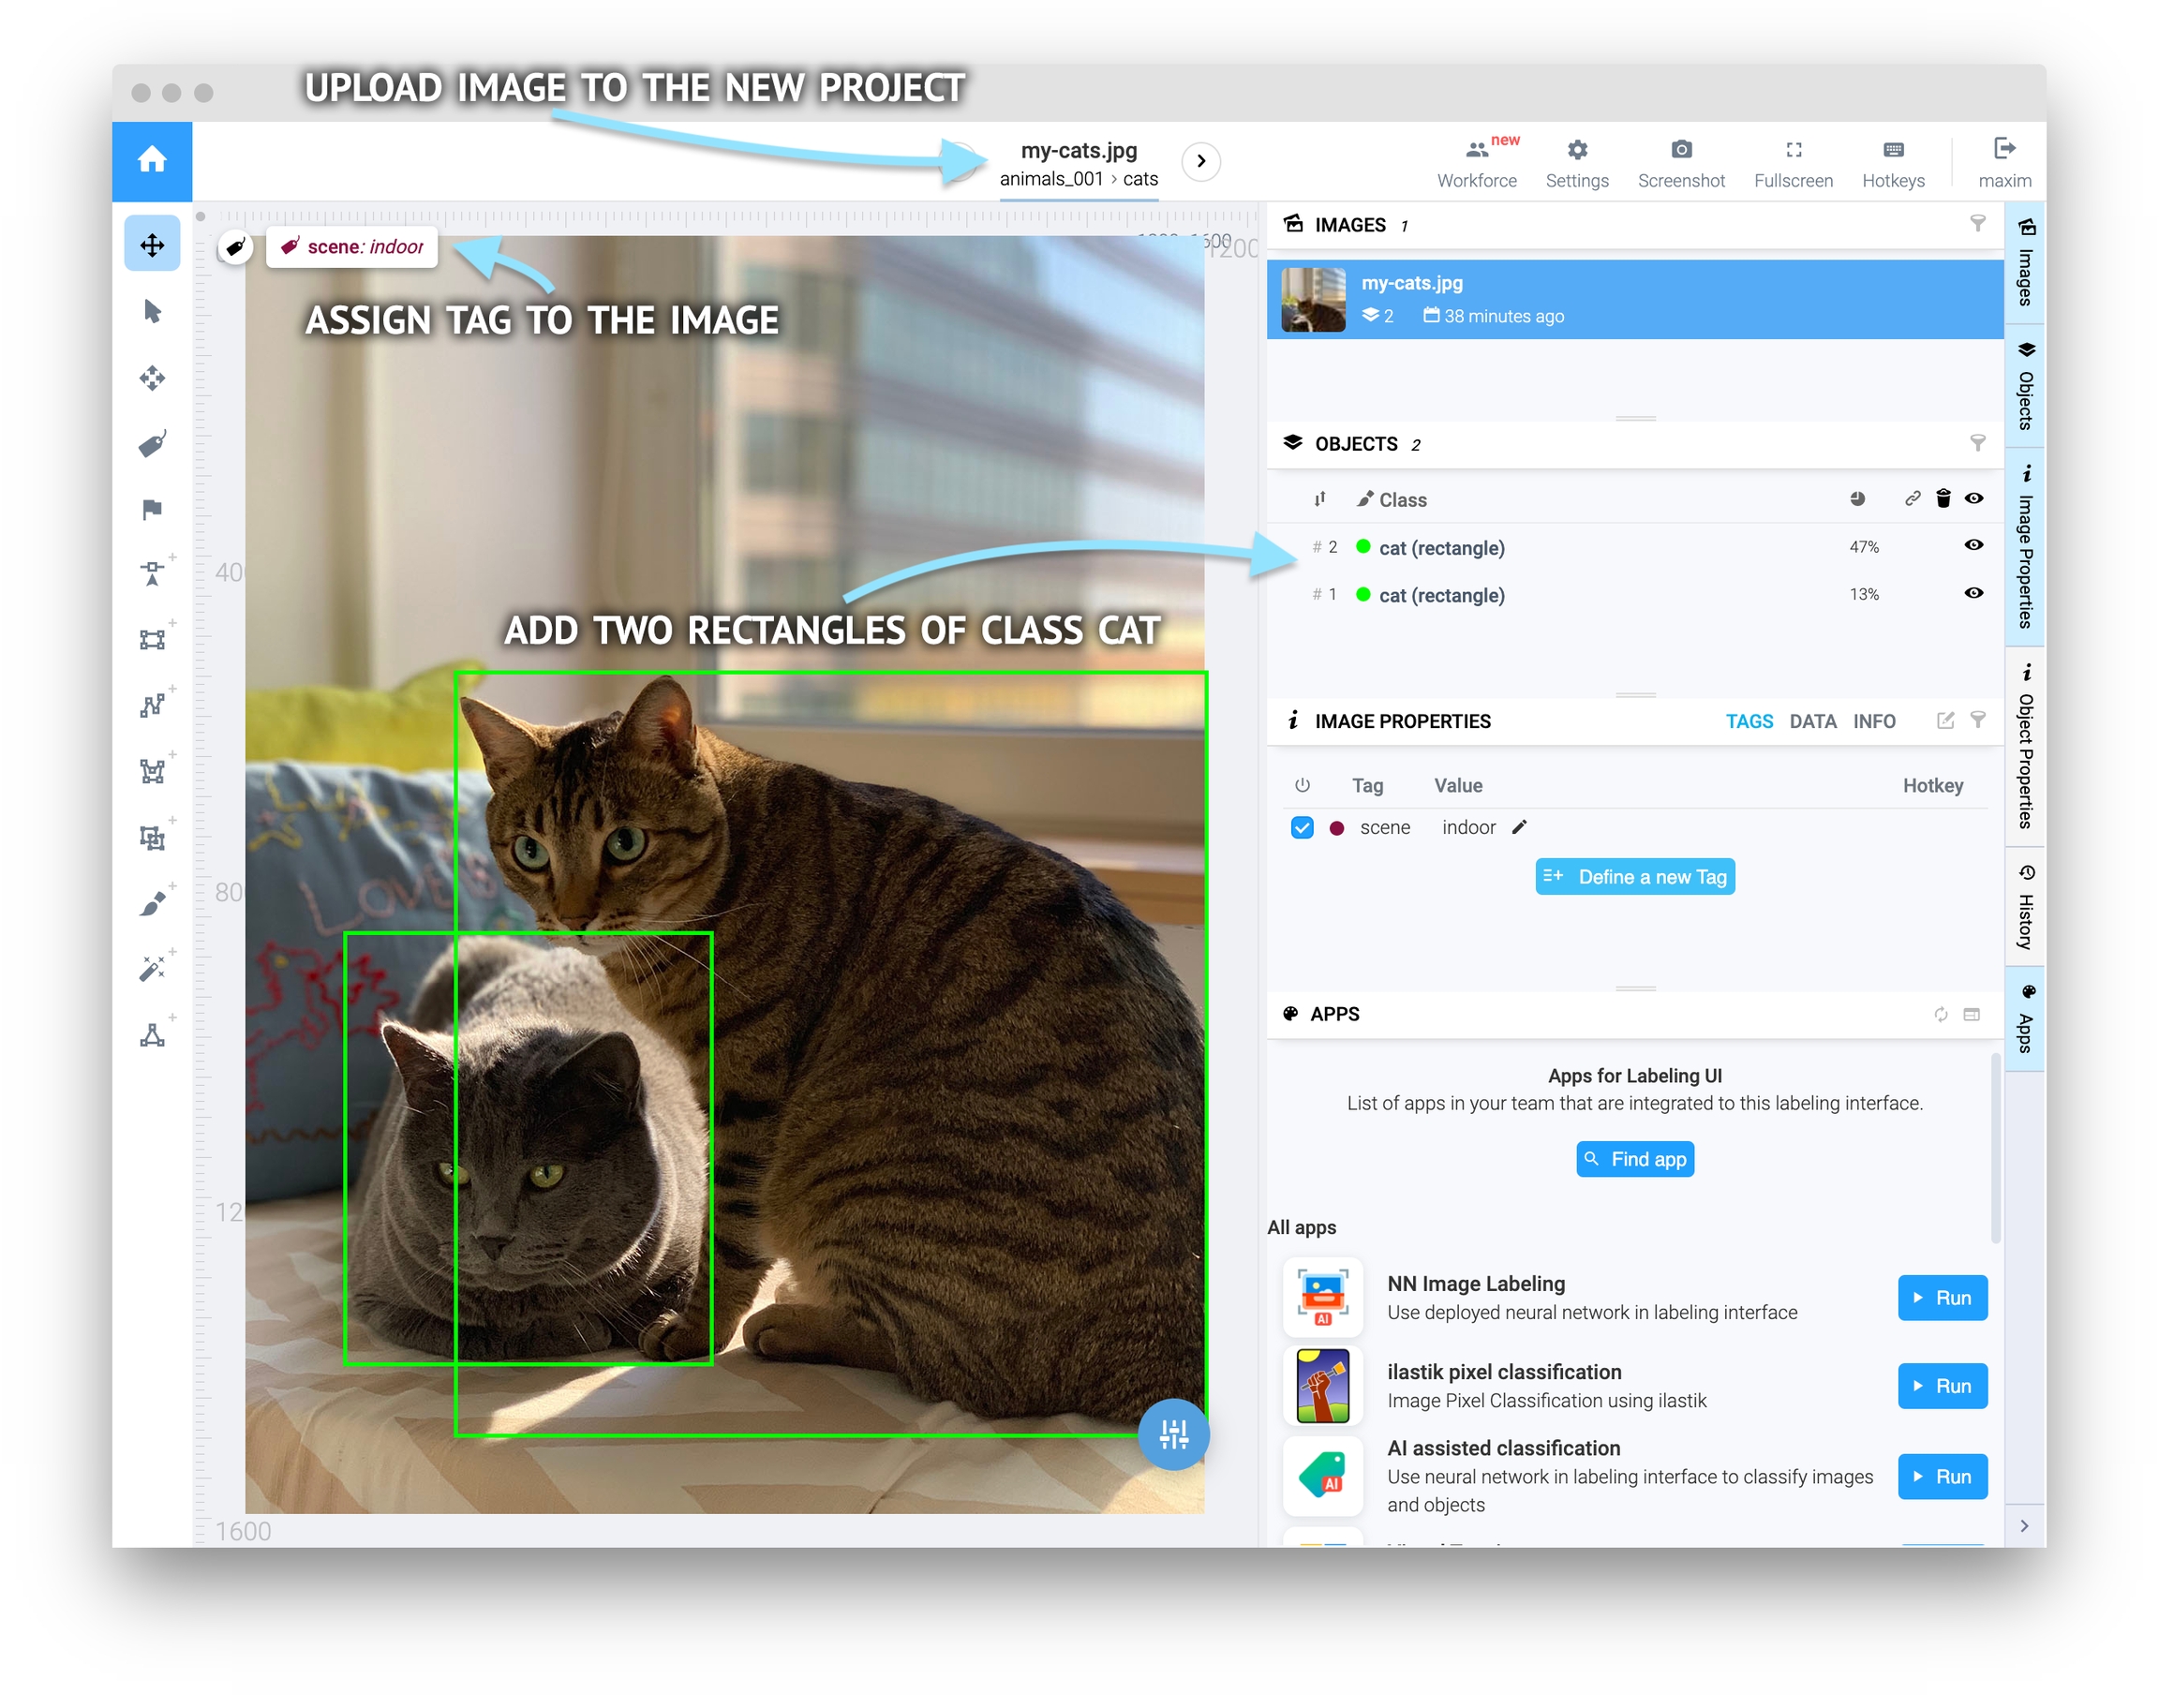Hide object #1 cat rectangle
This screenshot has height=1708, width=2159.
[x=1974, y=593]
